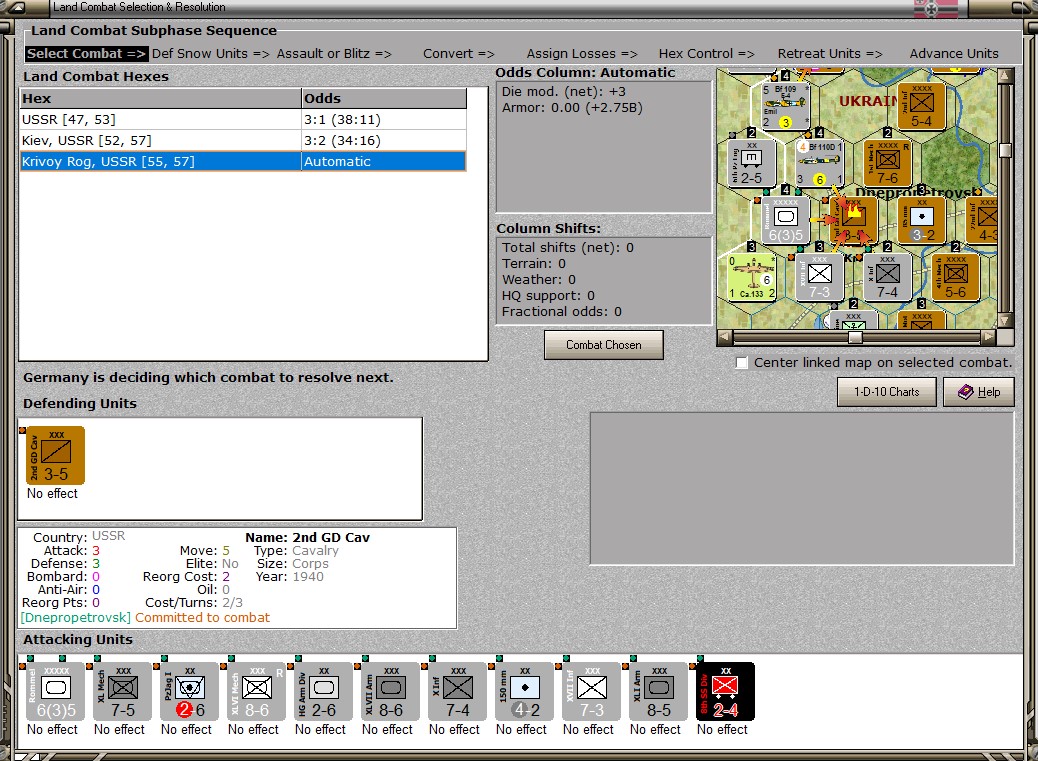Click the Bf 110D aircraft counter on map

820,162
